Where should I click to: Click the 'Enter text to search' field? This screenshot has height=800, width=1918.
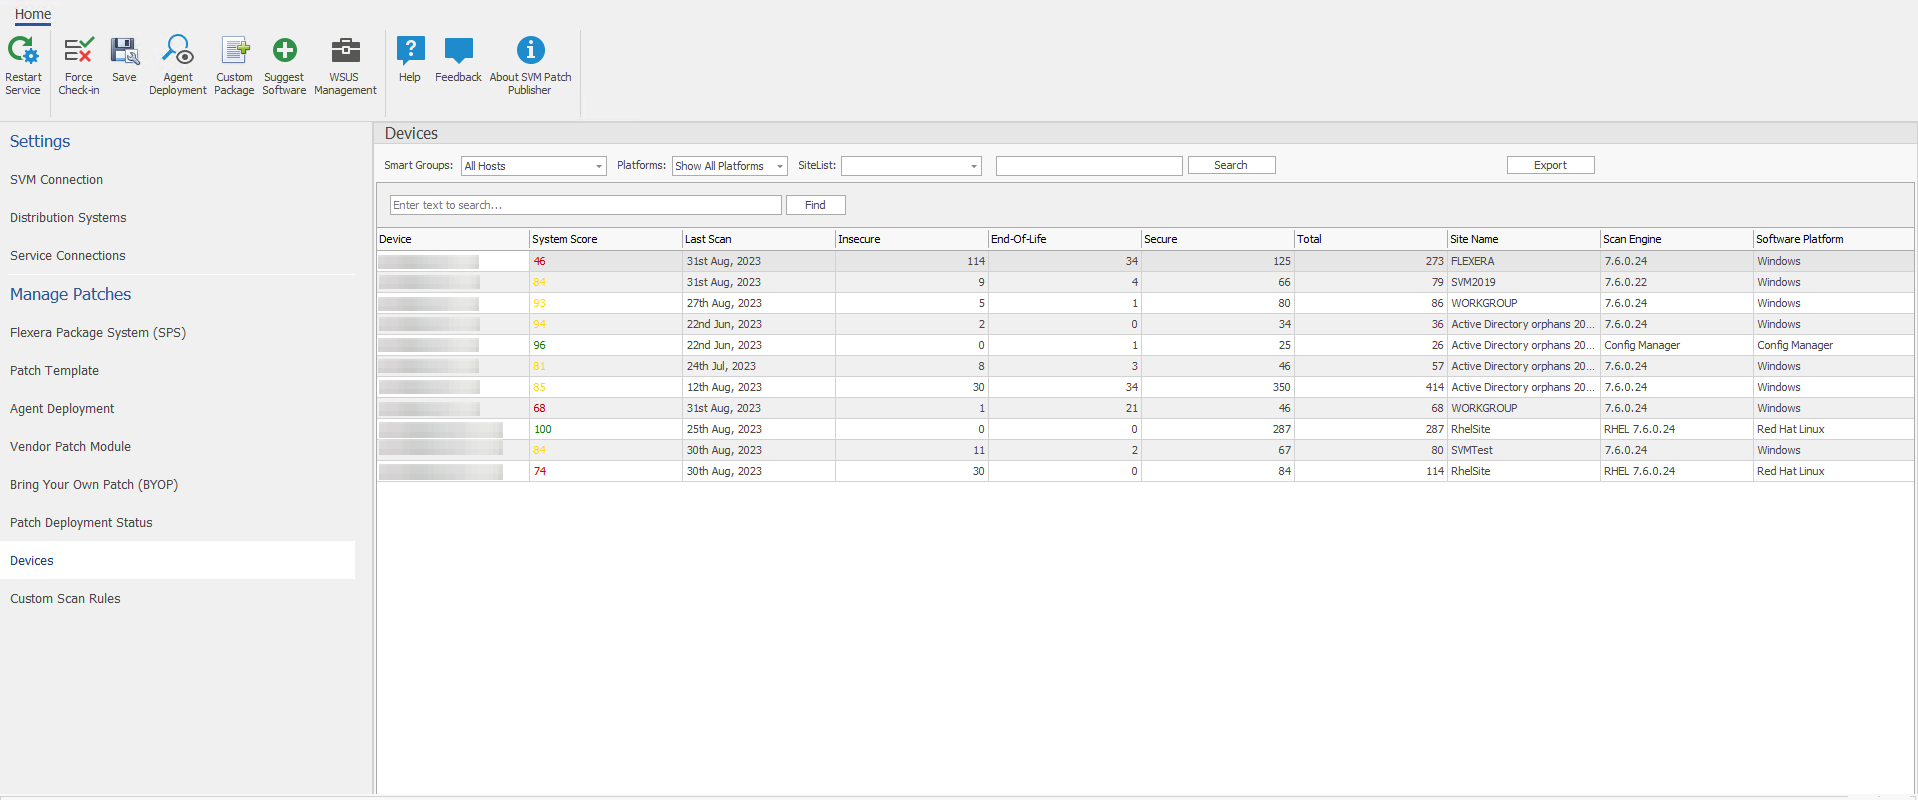pos(585,205)
